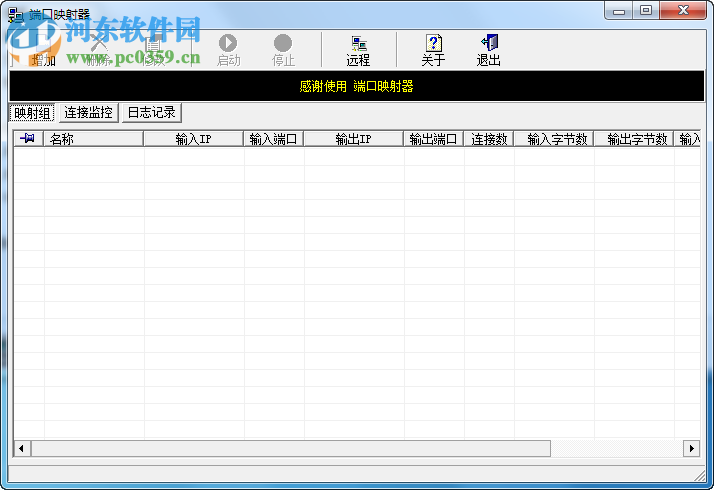Close the 端口映射器 window
The height and width of the screenshot is (490, 714).
(683, 11)
